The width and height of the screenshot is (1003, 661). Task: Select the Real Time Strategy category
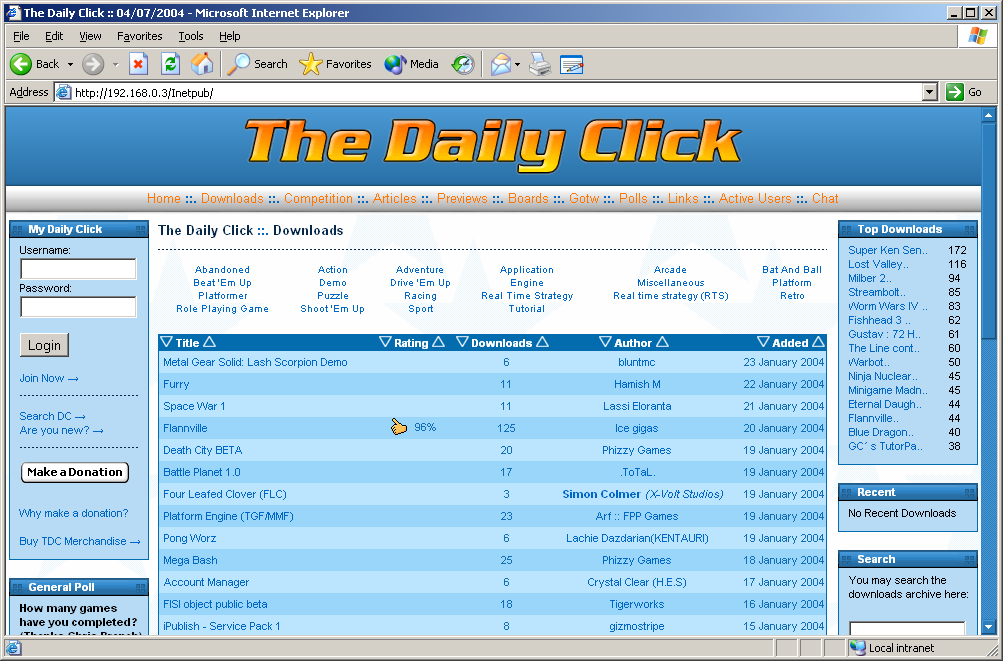[527, 296]
